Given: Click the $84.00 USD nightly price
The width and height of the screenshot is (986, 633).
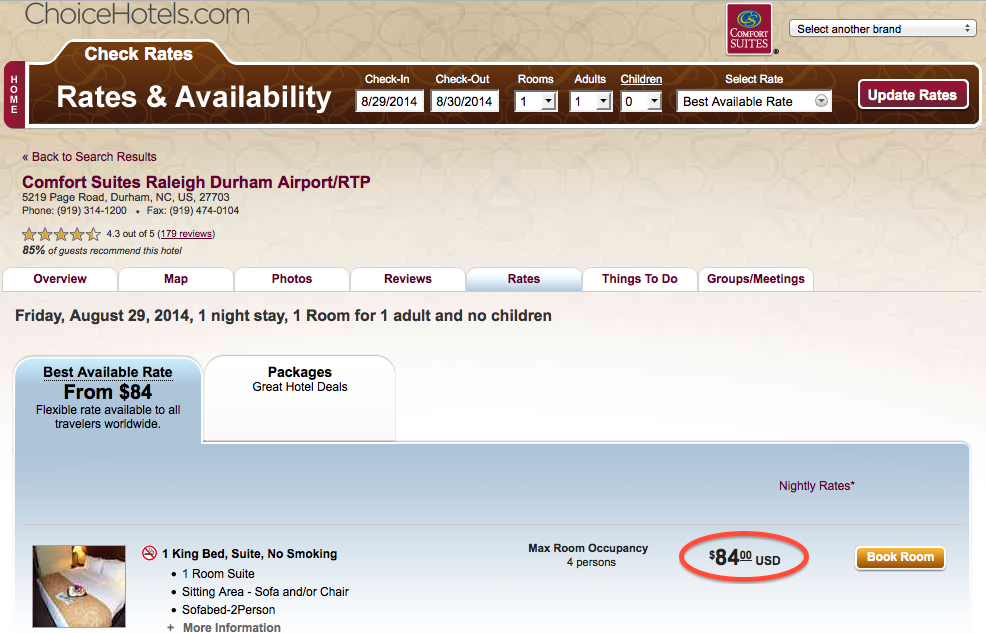Looking at the screenshot, I should 745,558.
